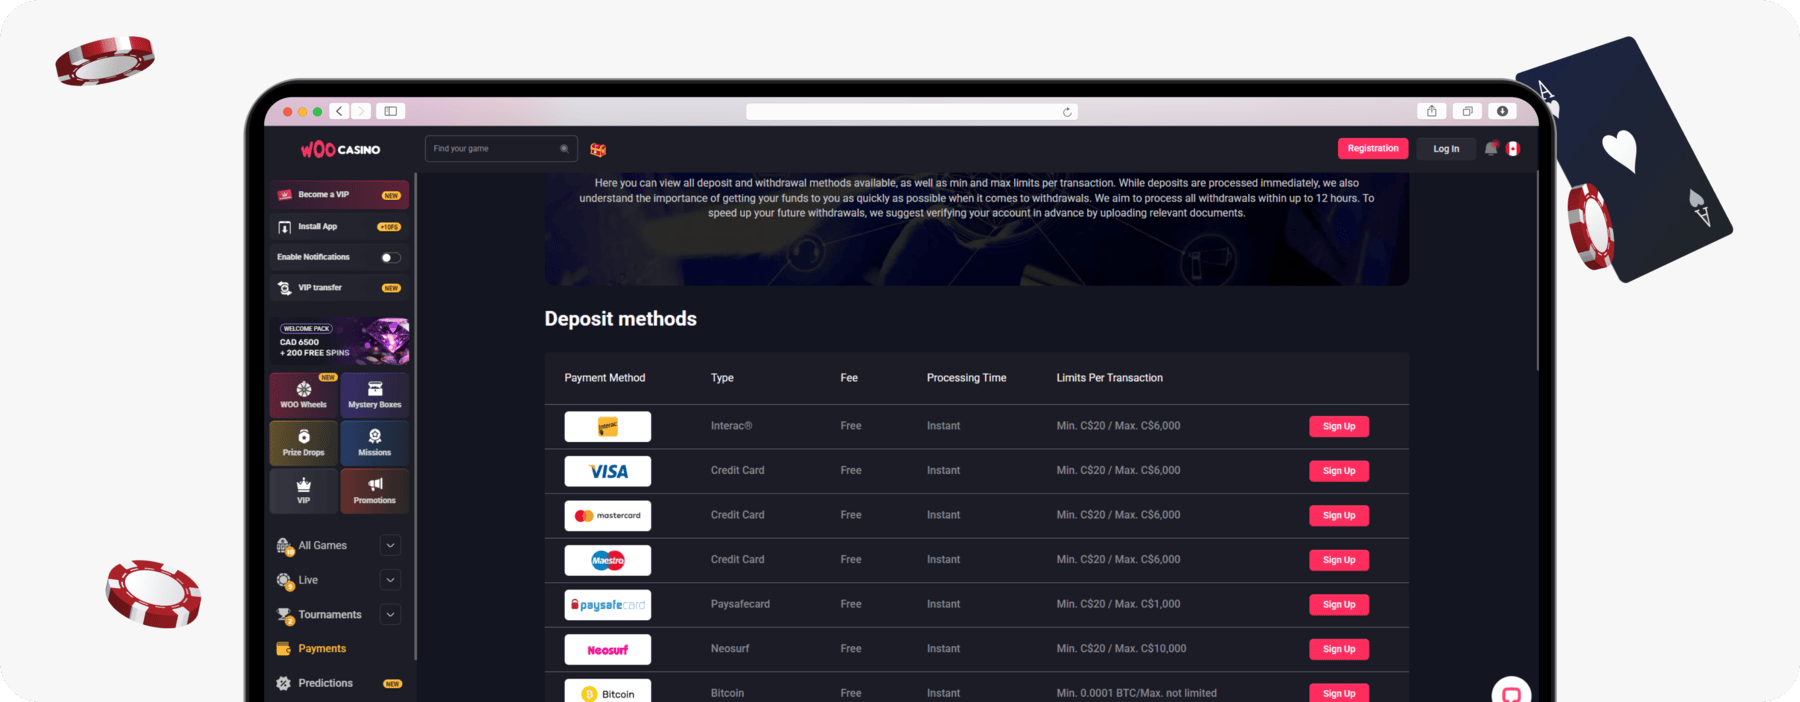Open the WOO Wheels tile
This screenshot has width=1800, height=702.
click(304, 394)
